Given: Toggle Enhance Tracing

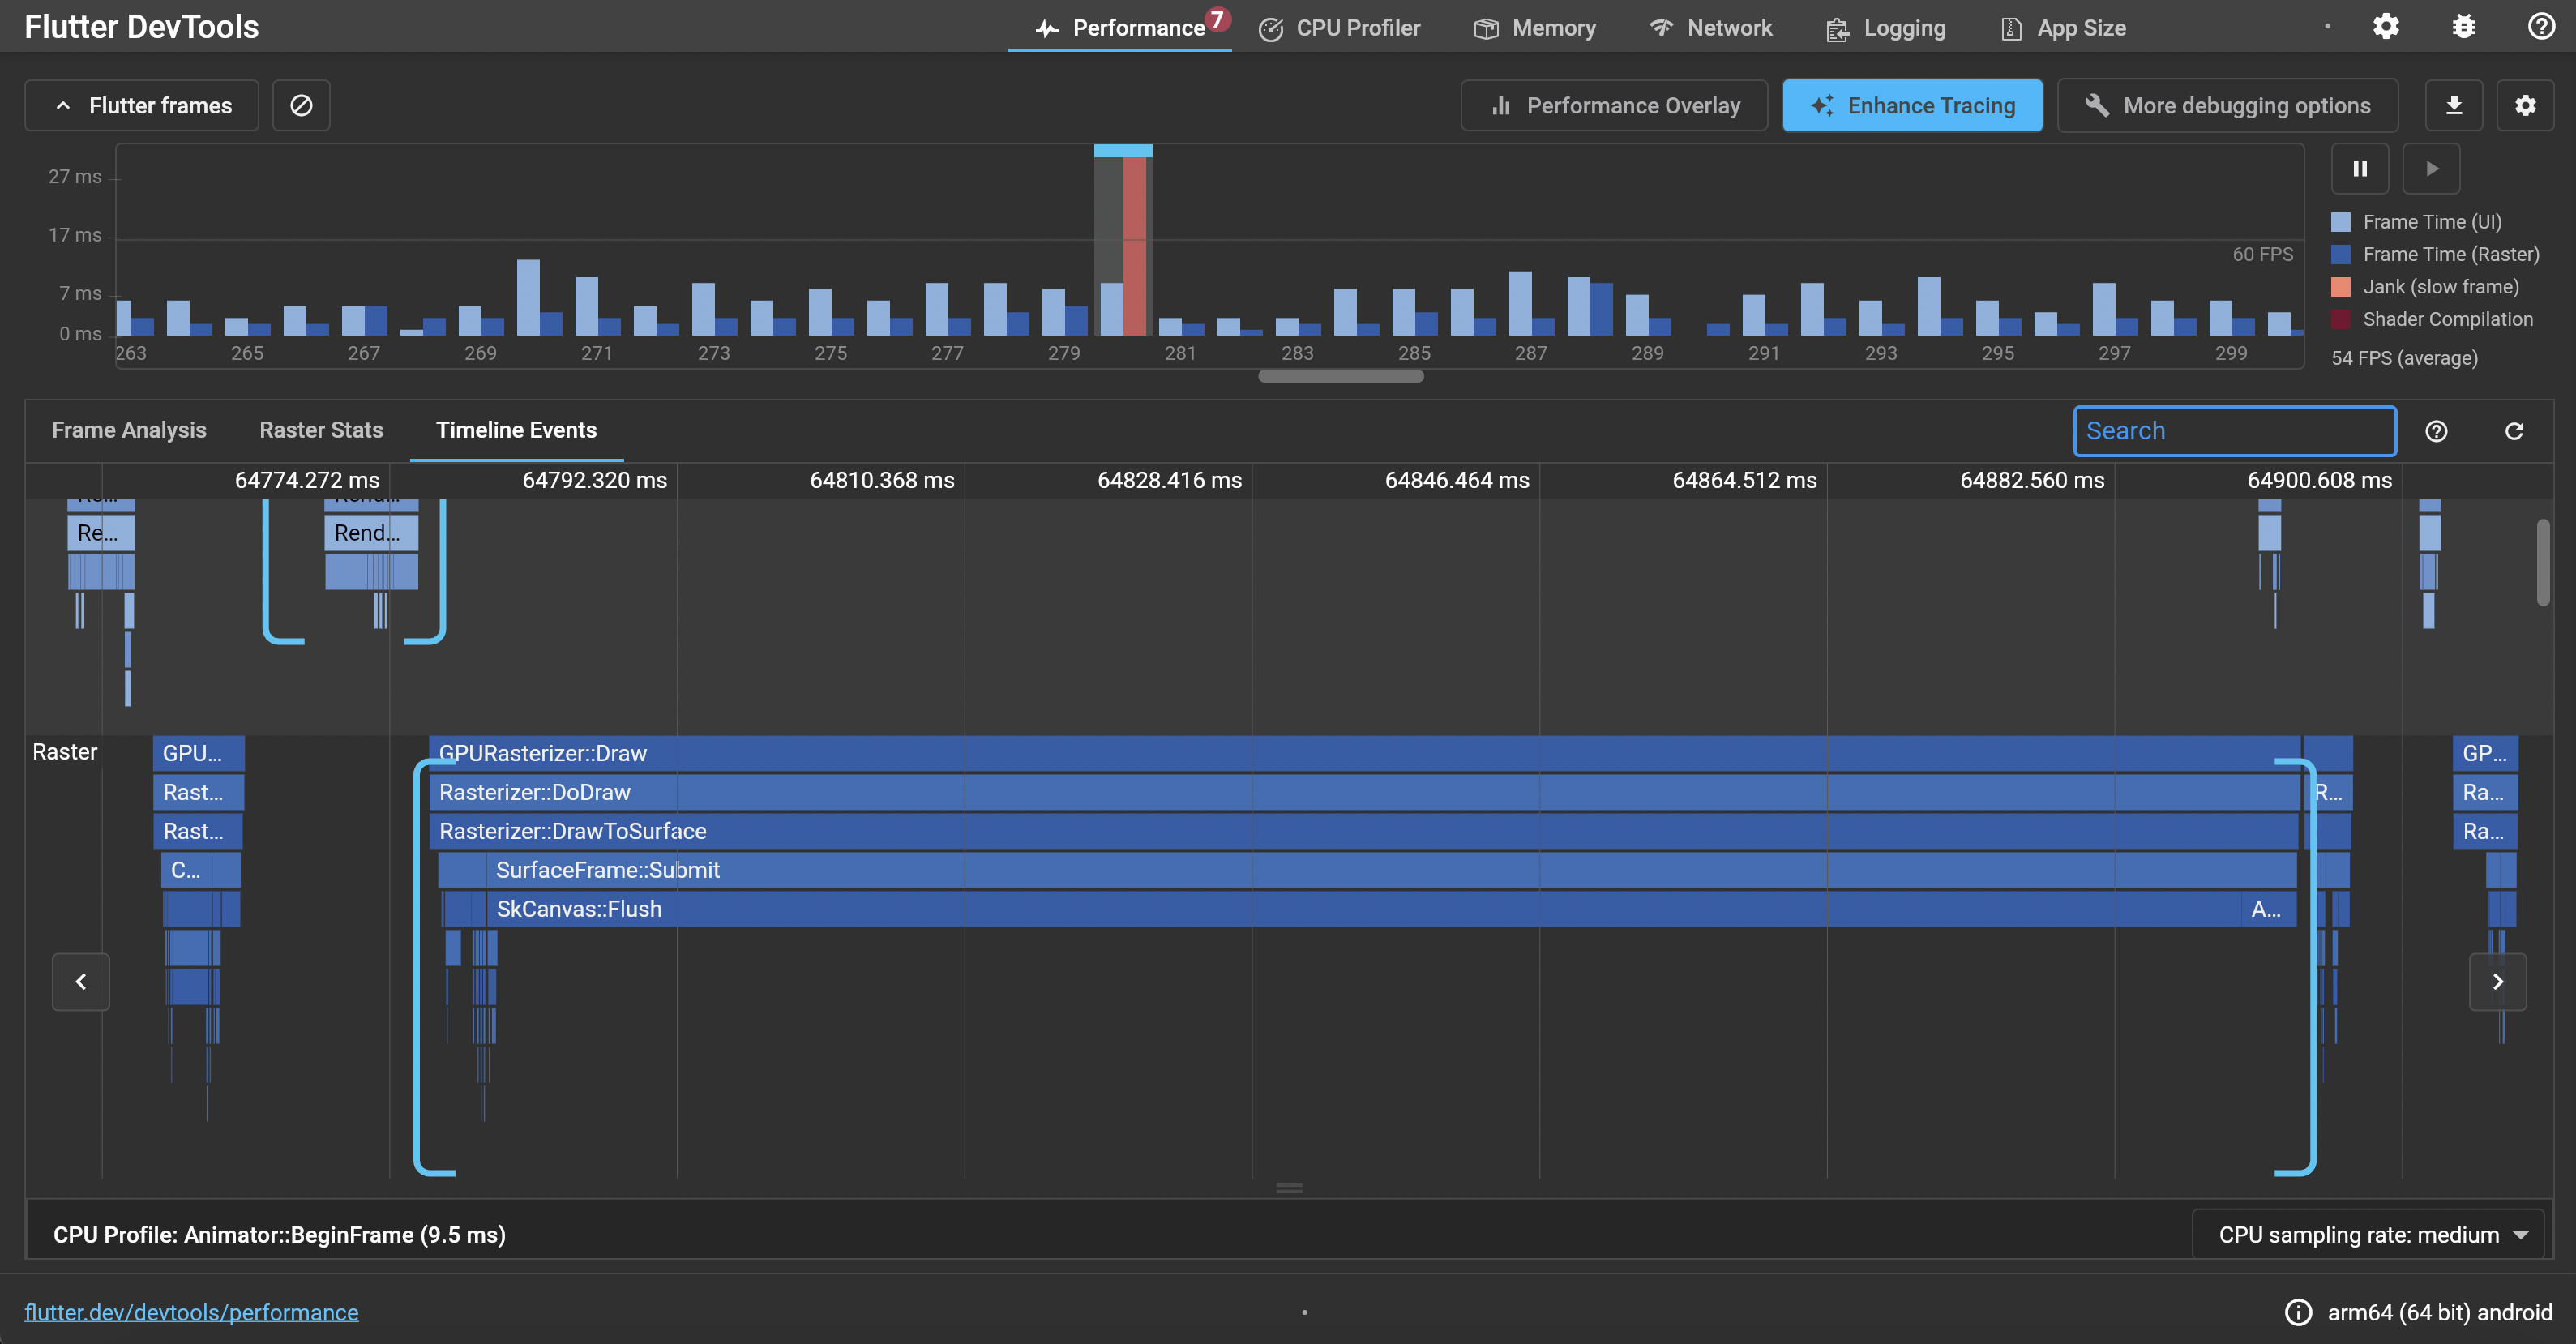Looking at the screenshot, I should pyautogui.click(x=1912, y=105).
